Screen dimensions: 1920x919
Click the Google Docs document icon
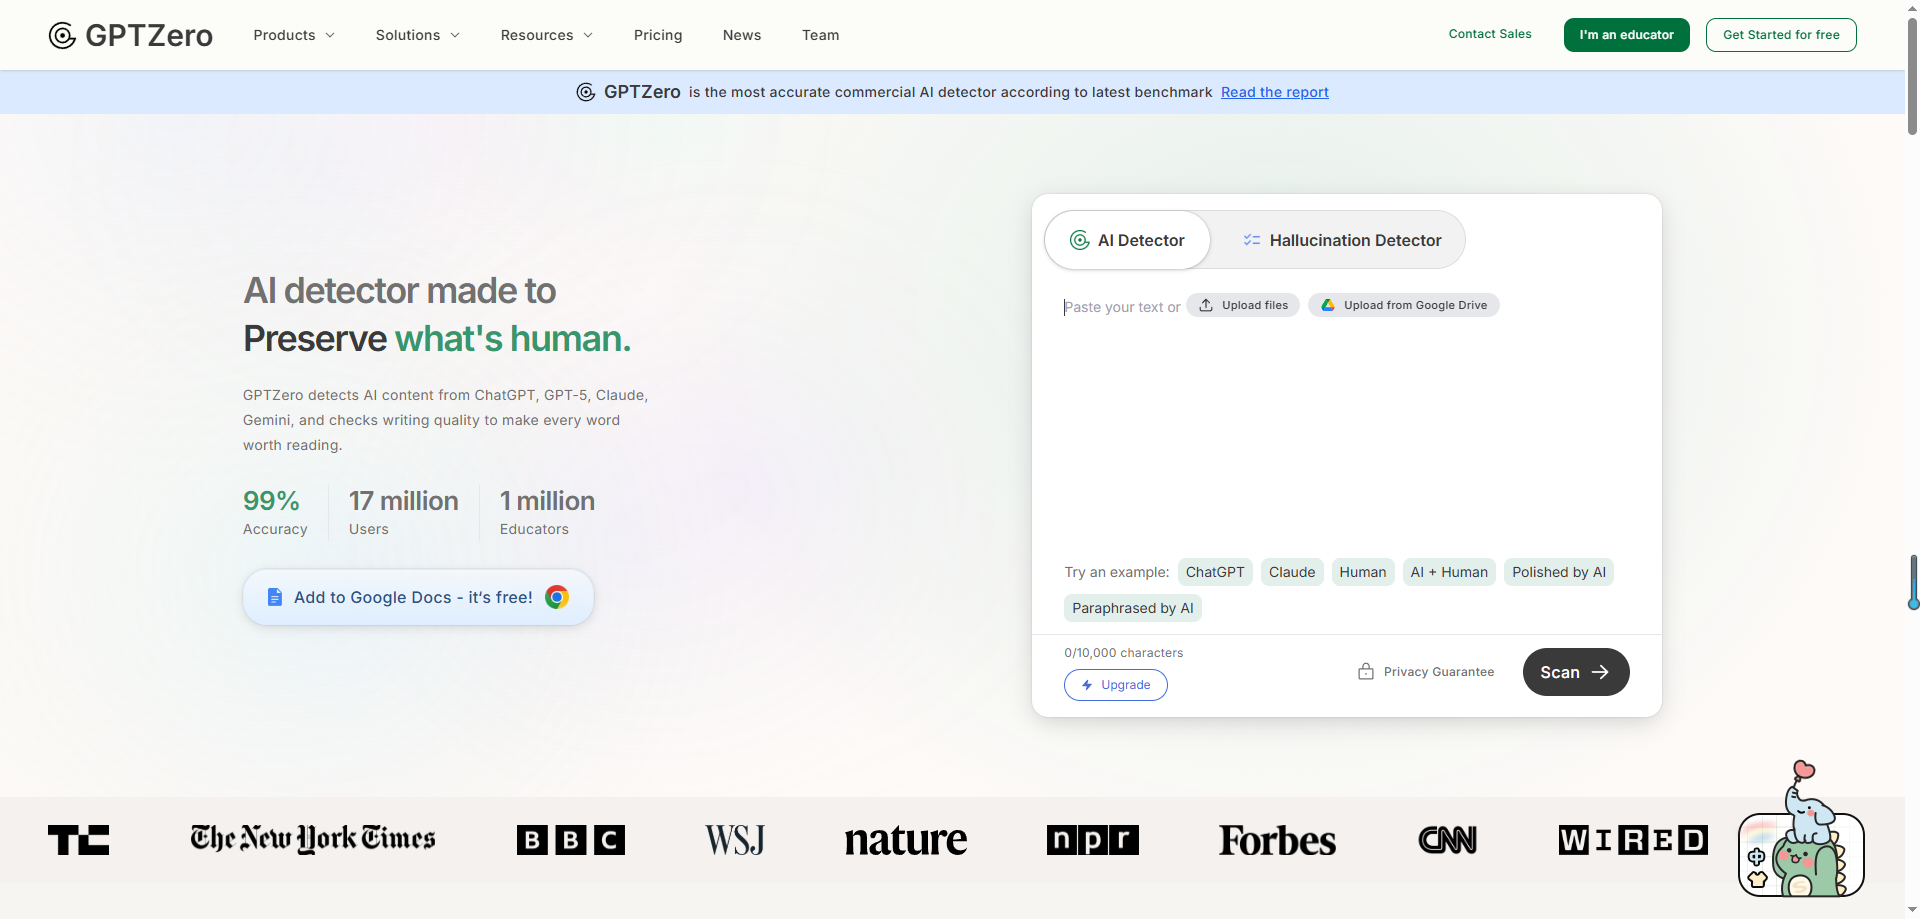tap(275, 597)
